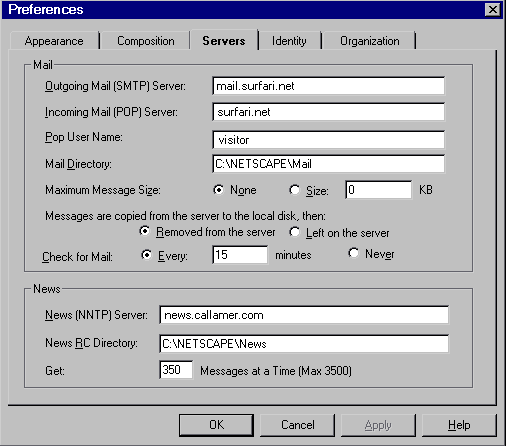Select the Identity tab
Screen dimensions: 506x446
[x=289, y=41]
